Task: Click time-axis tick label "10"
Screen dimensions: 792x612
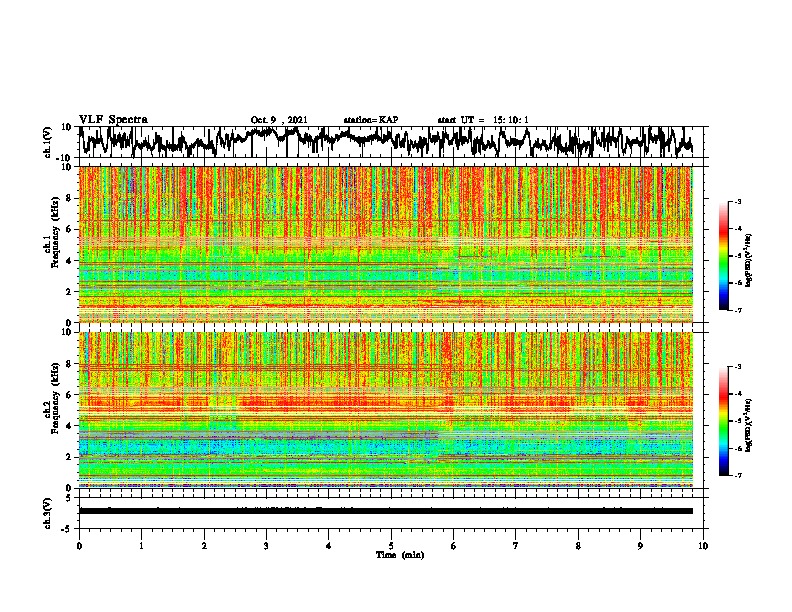Action: click(703, 546)
